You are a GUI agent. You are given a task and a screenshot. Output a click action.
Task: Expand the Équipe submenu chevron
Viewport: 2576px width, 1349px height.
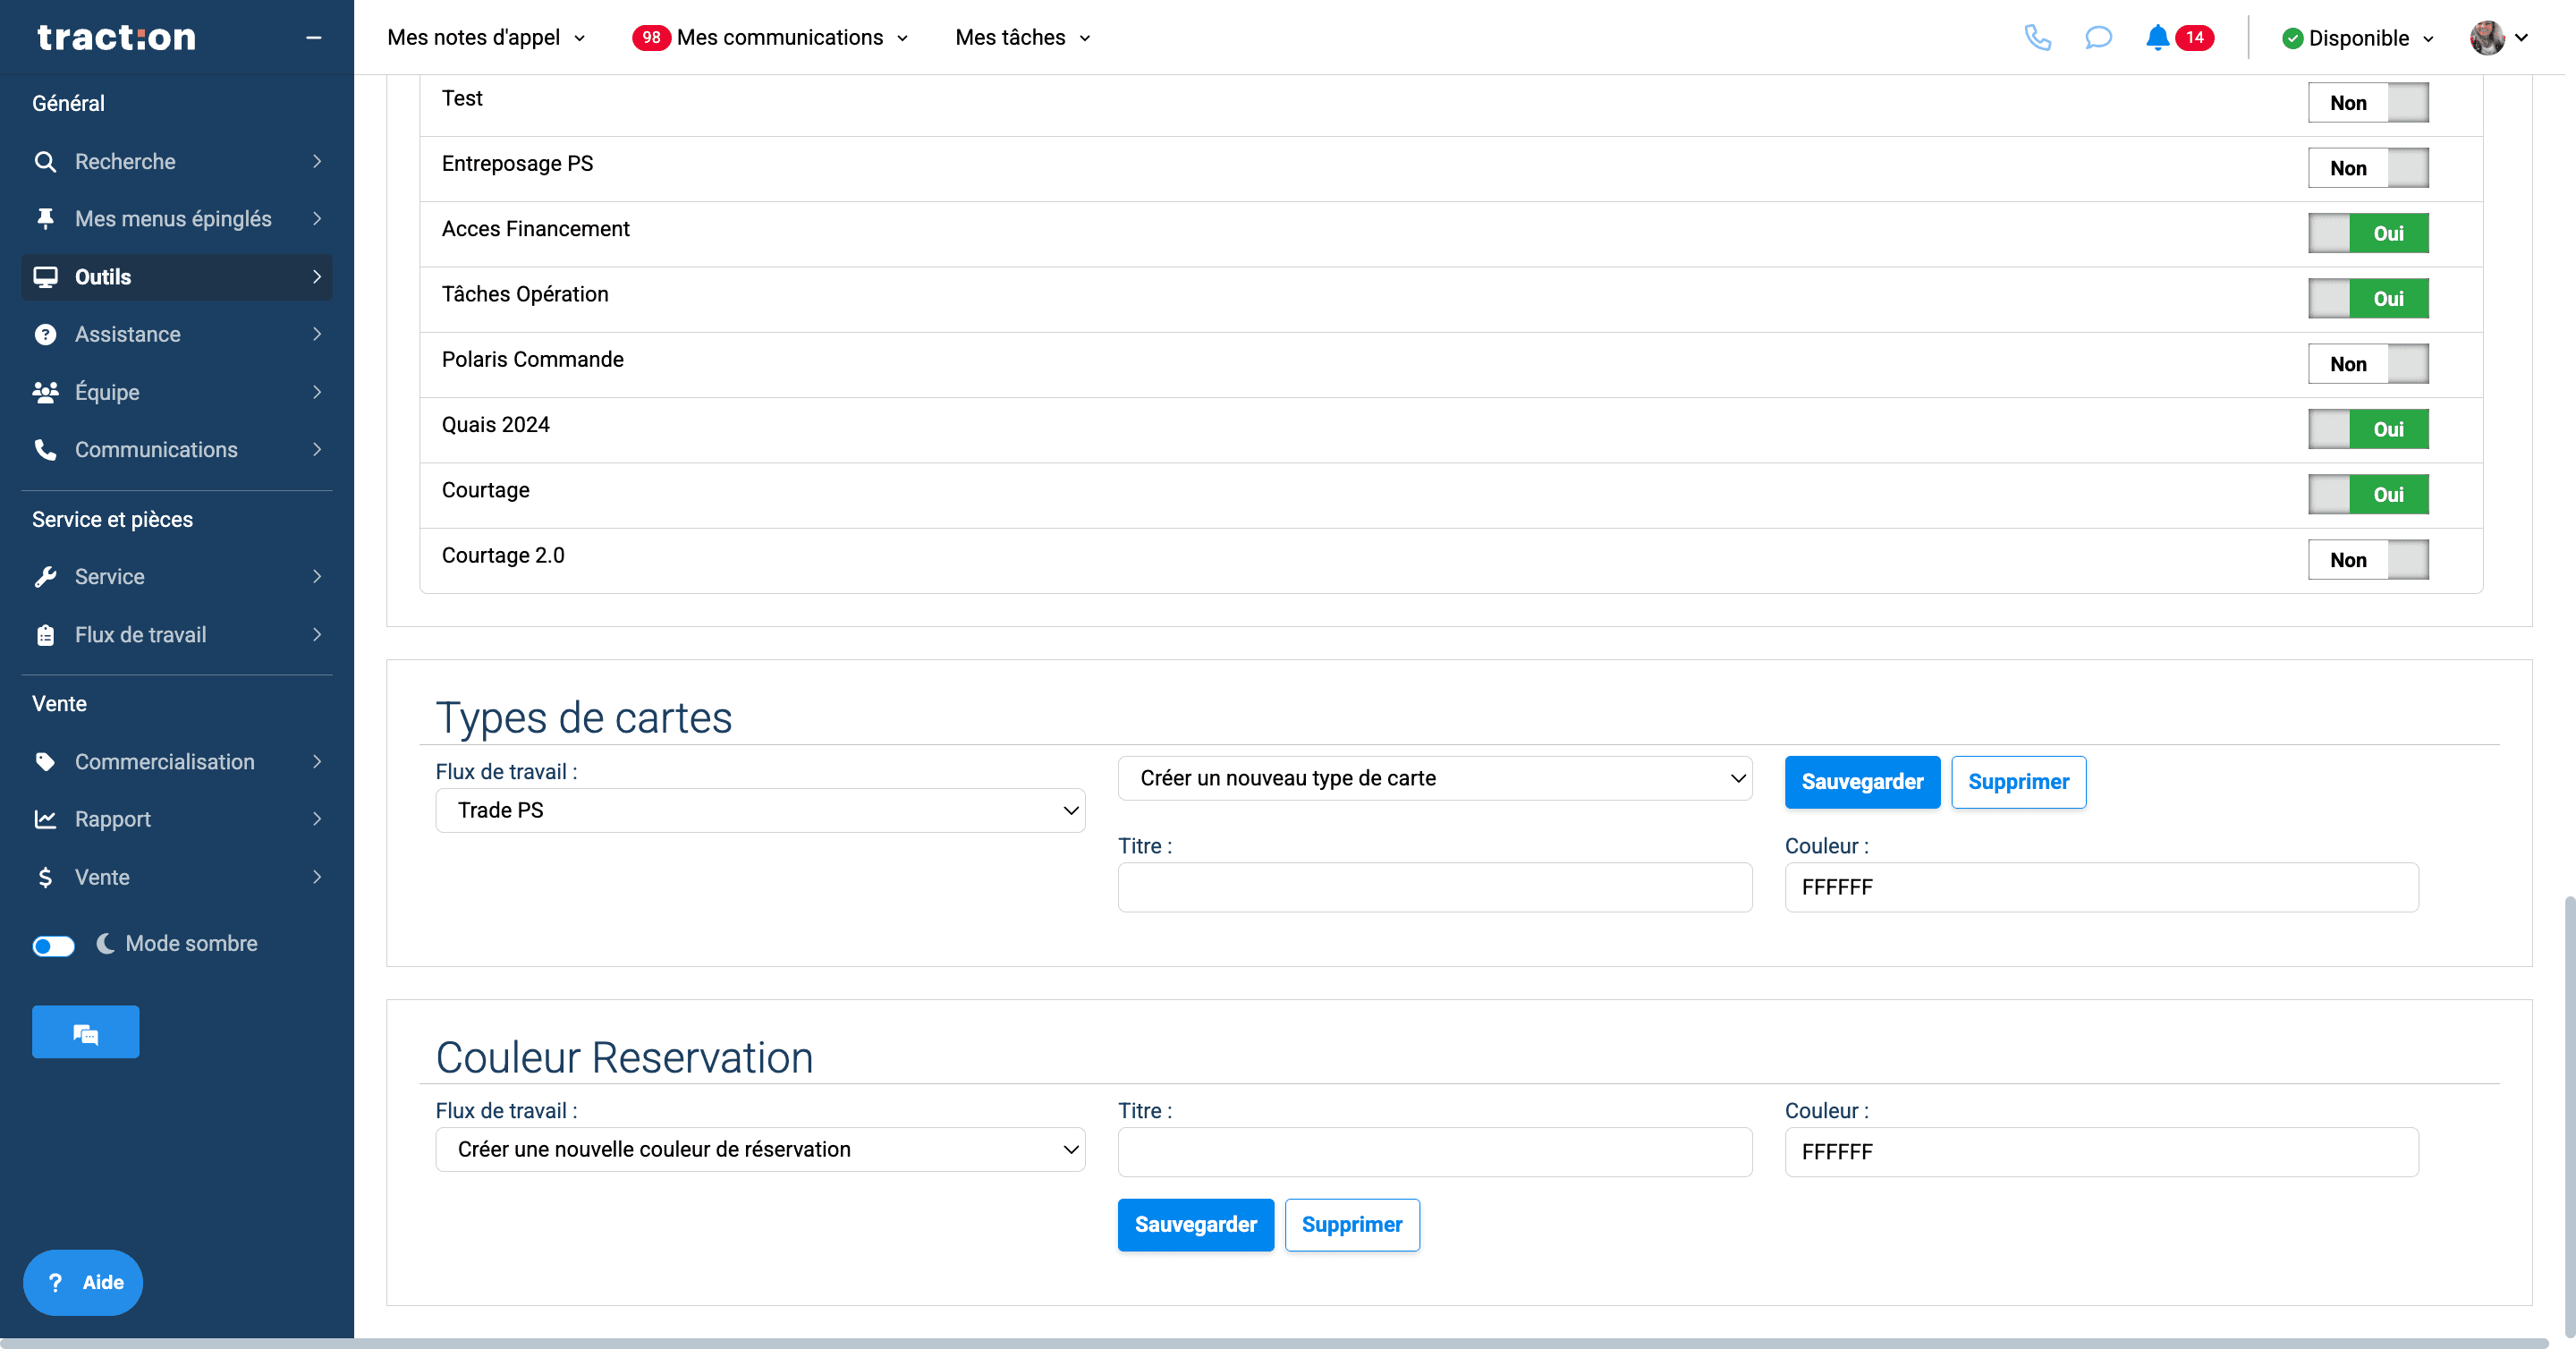pos(317,392)
